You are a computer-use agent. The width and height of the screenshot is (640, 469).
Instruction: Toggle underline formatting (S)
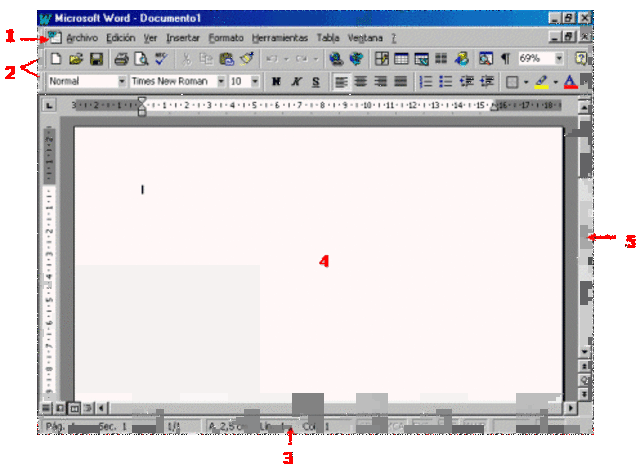point(316,82)
